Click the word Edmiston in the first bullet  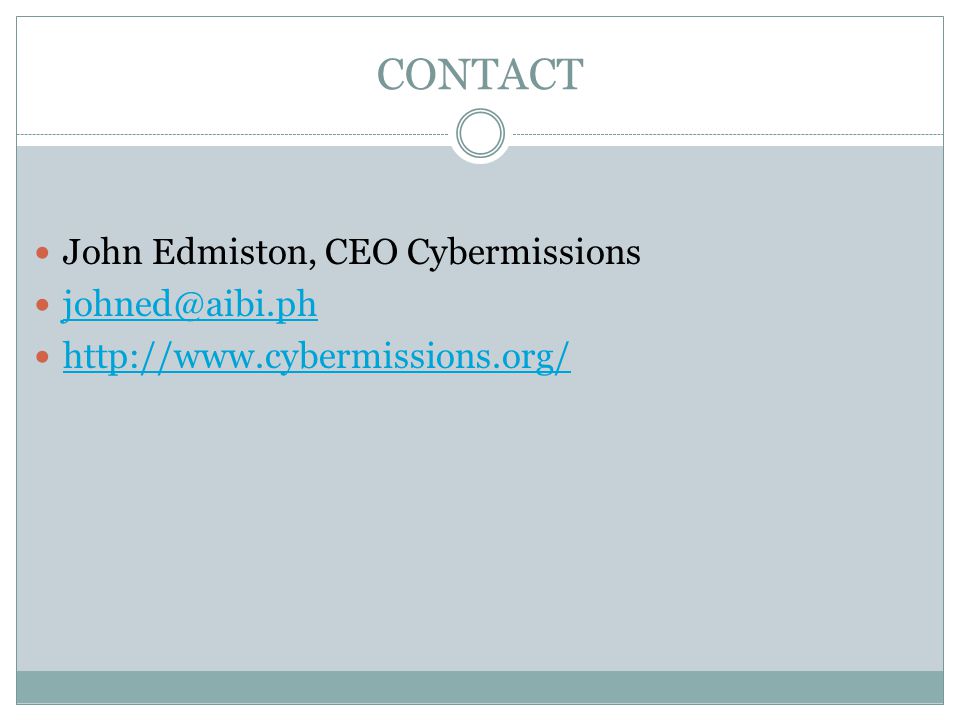tap(231, 252)
